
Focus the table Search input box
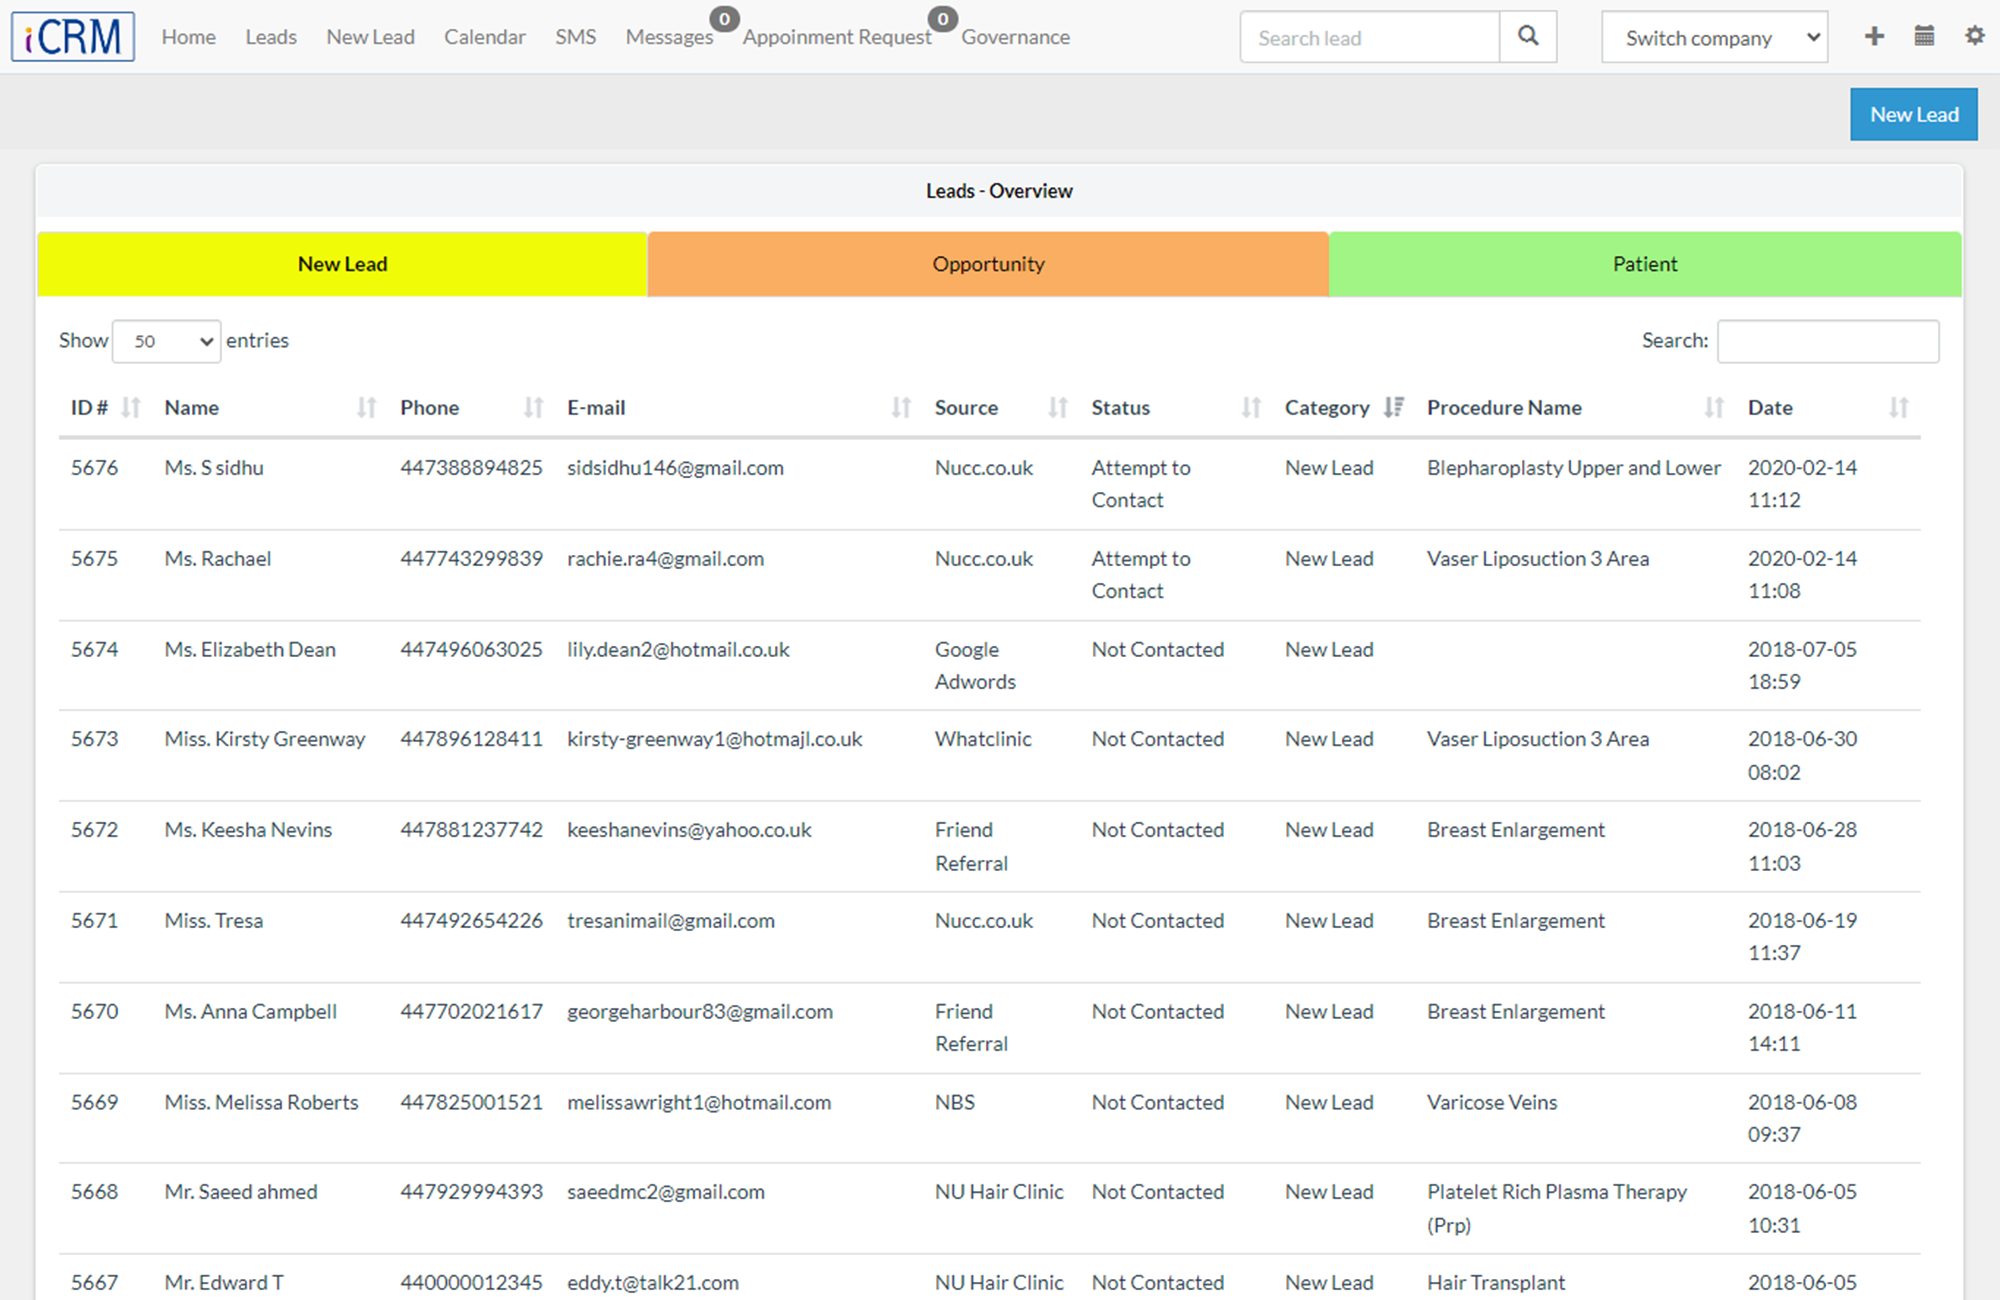[x=1828, y=341]
